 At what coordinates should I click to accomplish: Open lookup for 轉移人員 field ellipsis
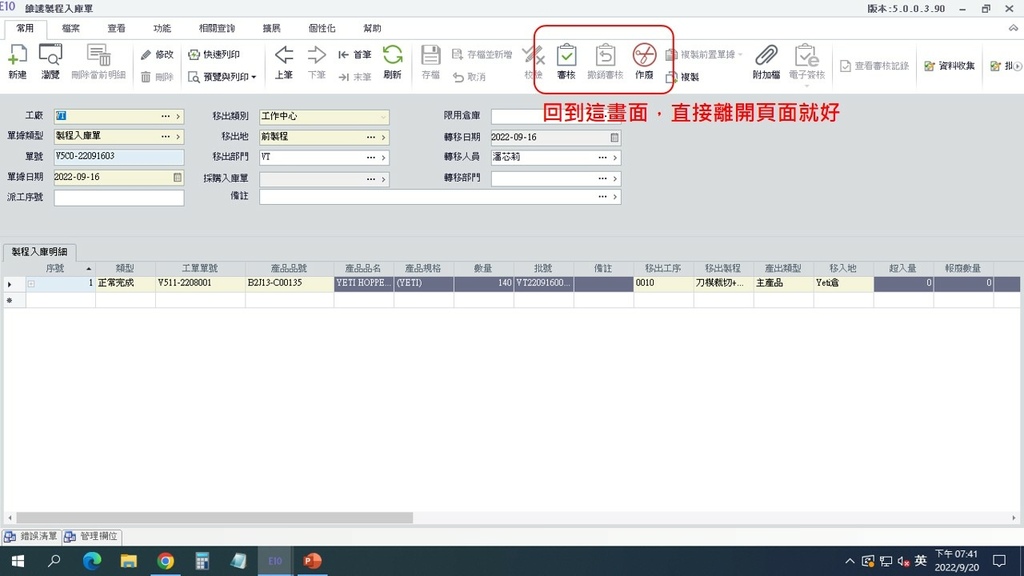602,157
